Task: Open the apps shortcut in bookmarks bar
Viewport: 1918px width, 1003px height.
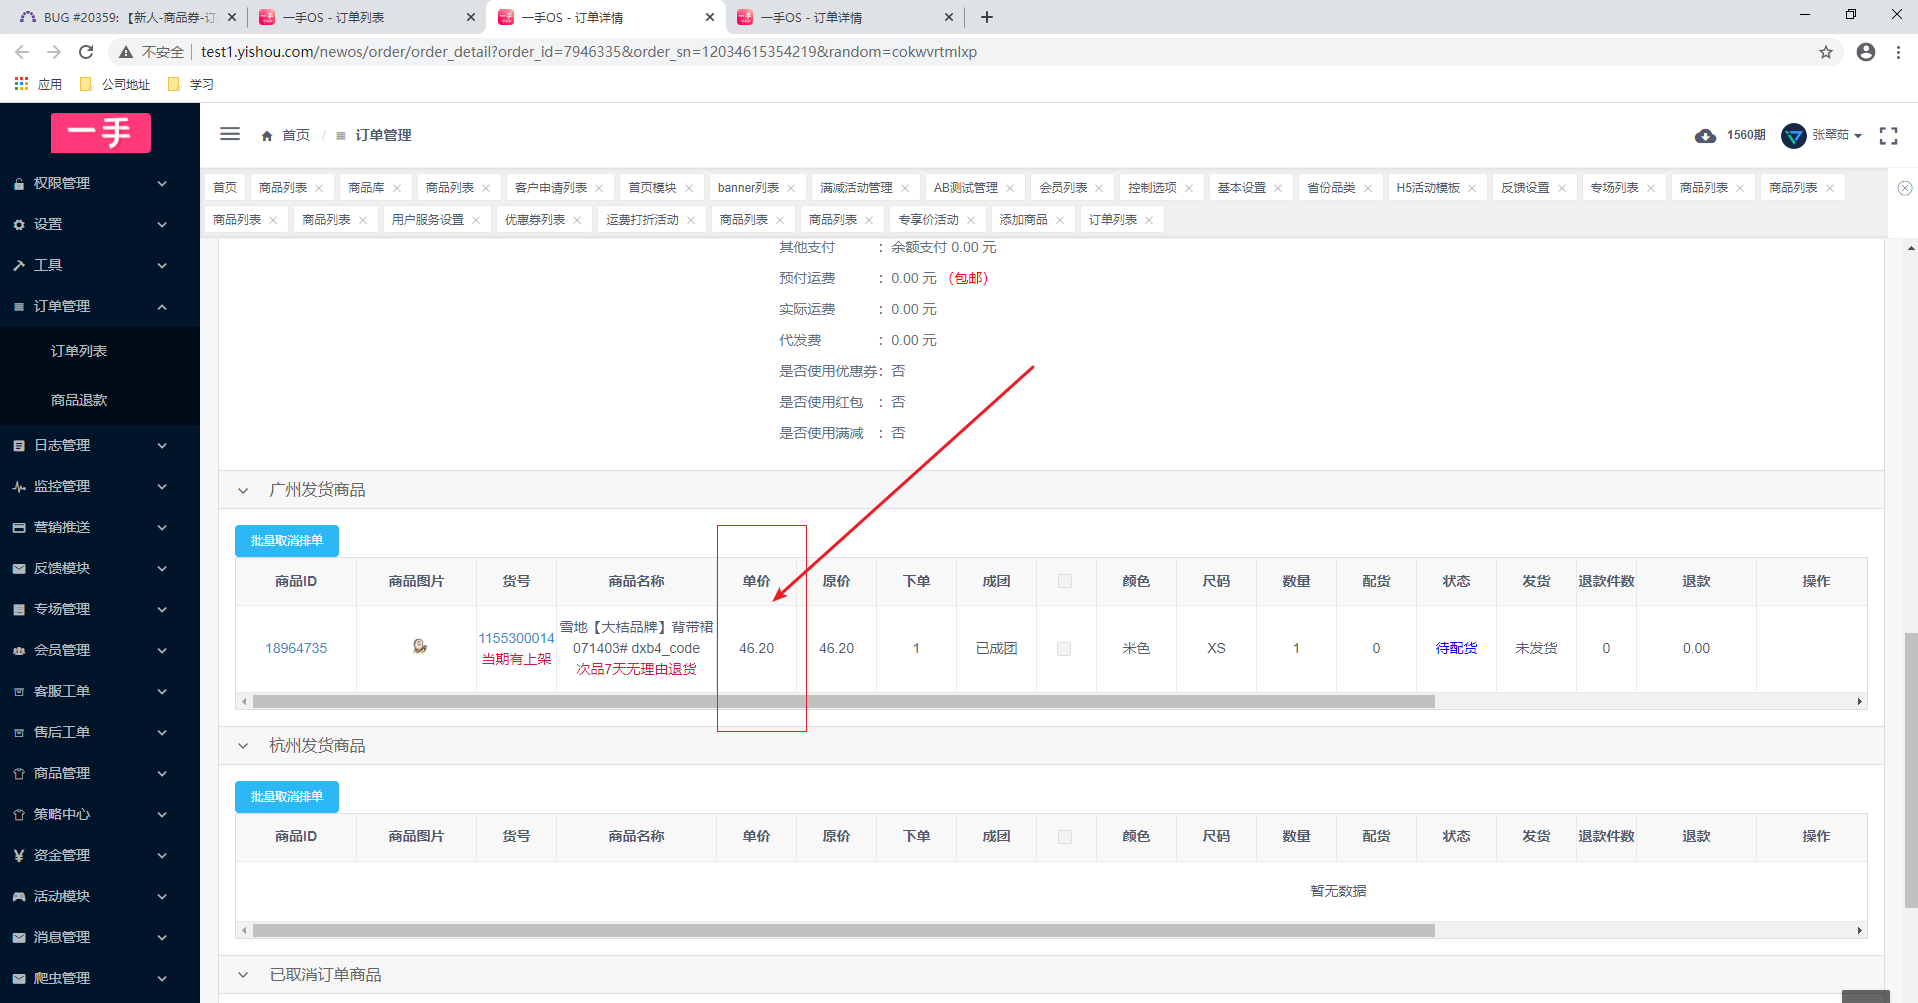Action: (x=38, y=84)
